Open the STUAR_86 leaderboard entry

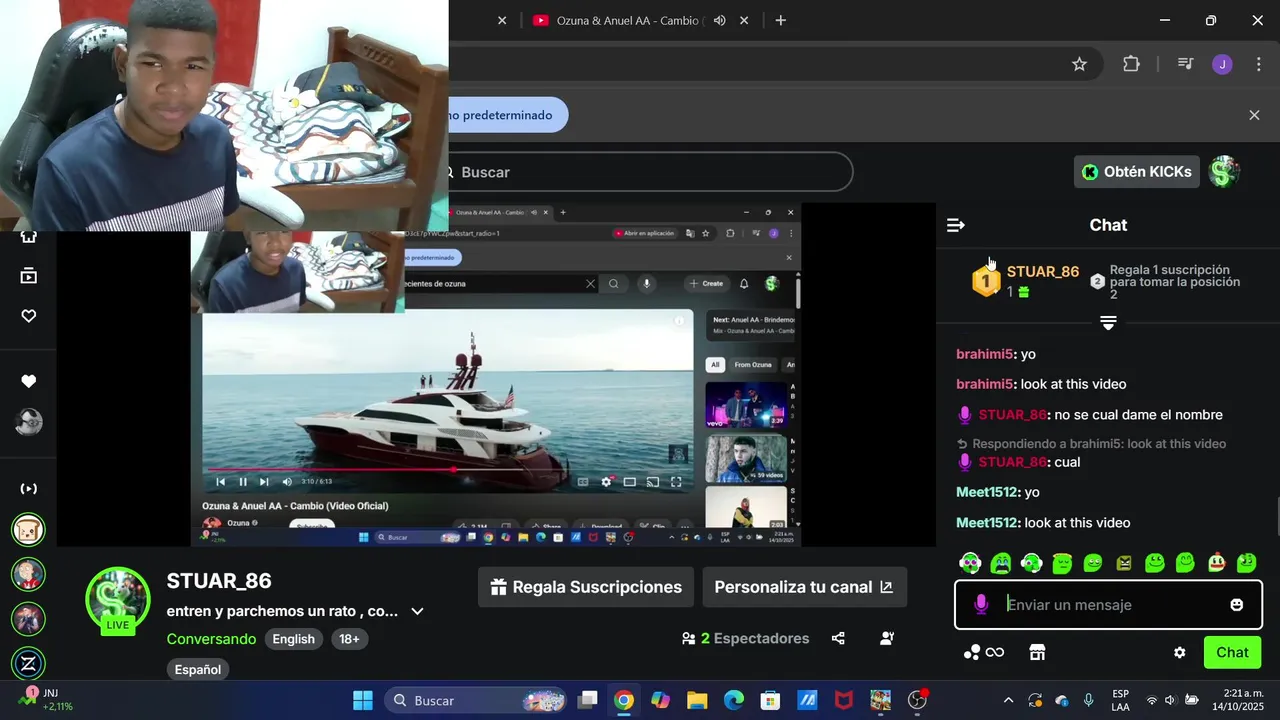click(1027, 281)
